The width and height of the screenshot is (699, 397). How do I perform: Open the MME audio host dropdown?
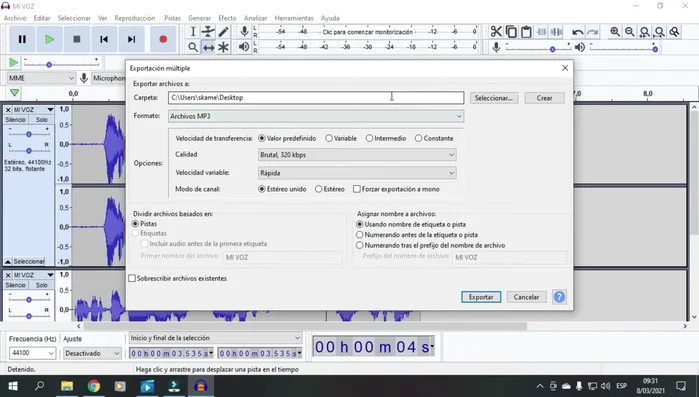click(x=41, y=78)
